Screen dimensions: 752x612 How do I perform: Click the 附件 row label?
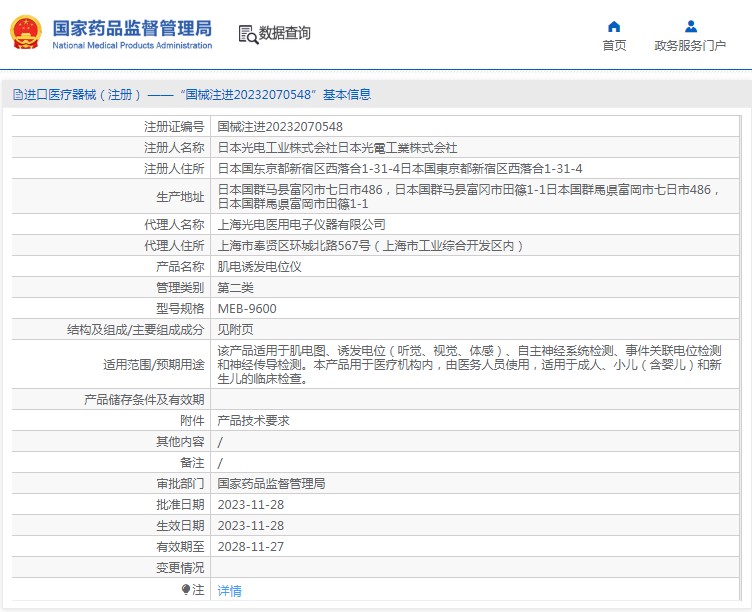point(192,421)
